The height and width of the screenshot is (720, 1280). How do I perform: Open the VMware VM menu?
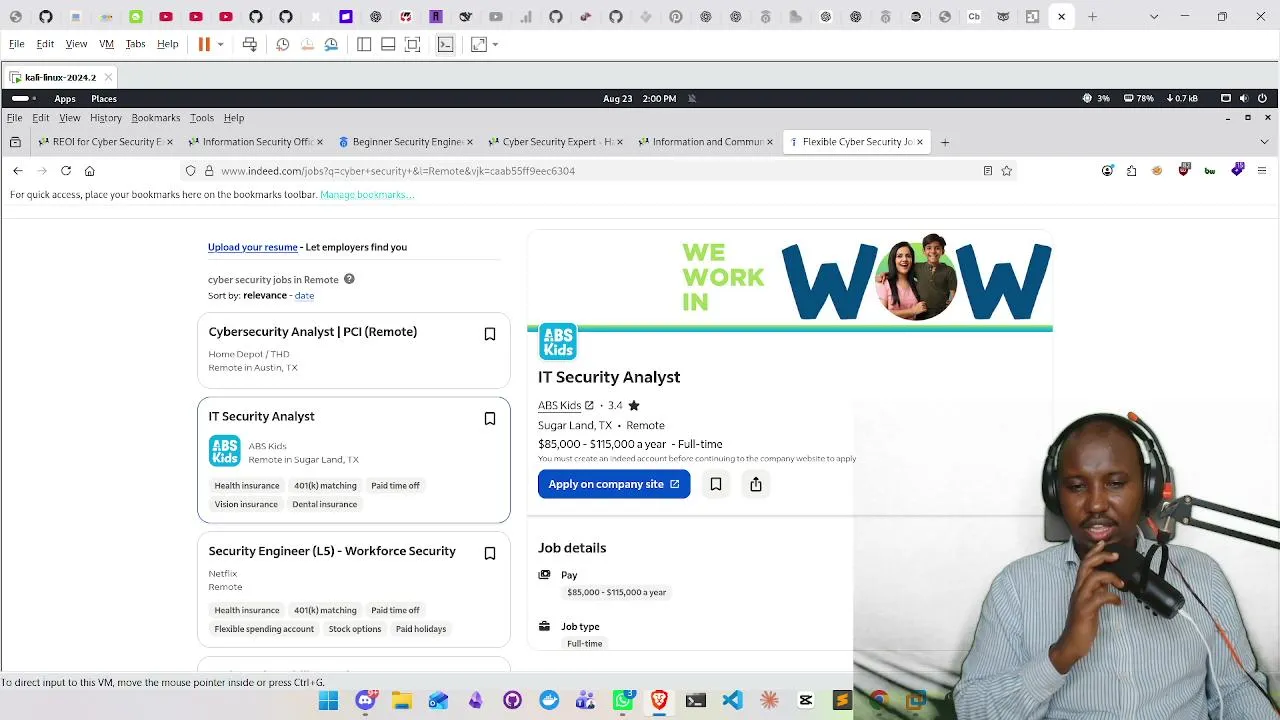coord(106,44)
